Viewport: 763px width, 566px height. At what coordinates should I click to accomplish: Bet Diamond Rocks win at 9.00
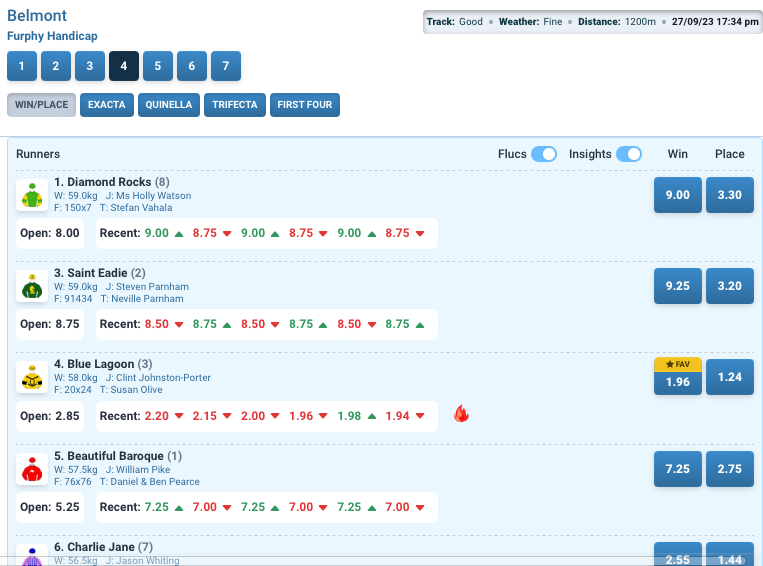677,195
